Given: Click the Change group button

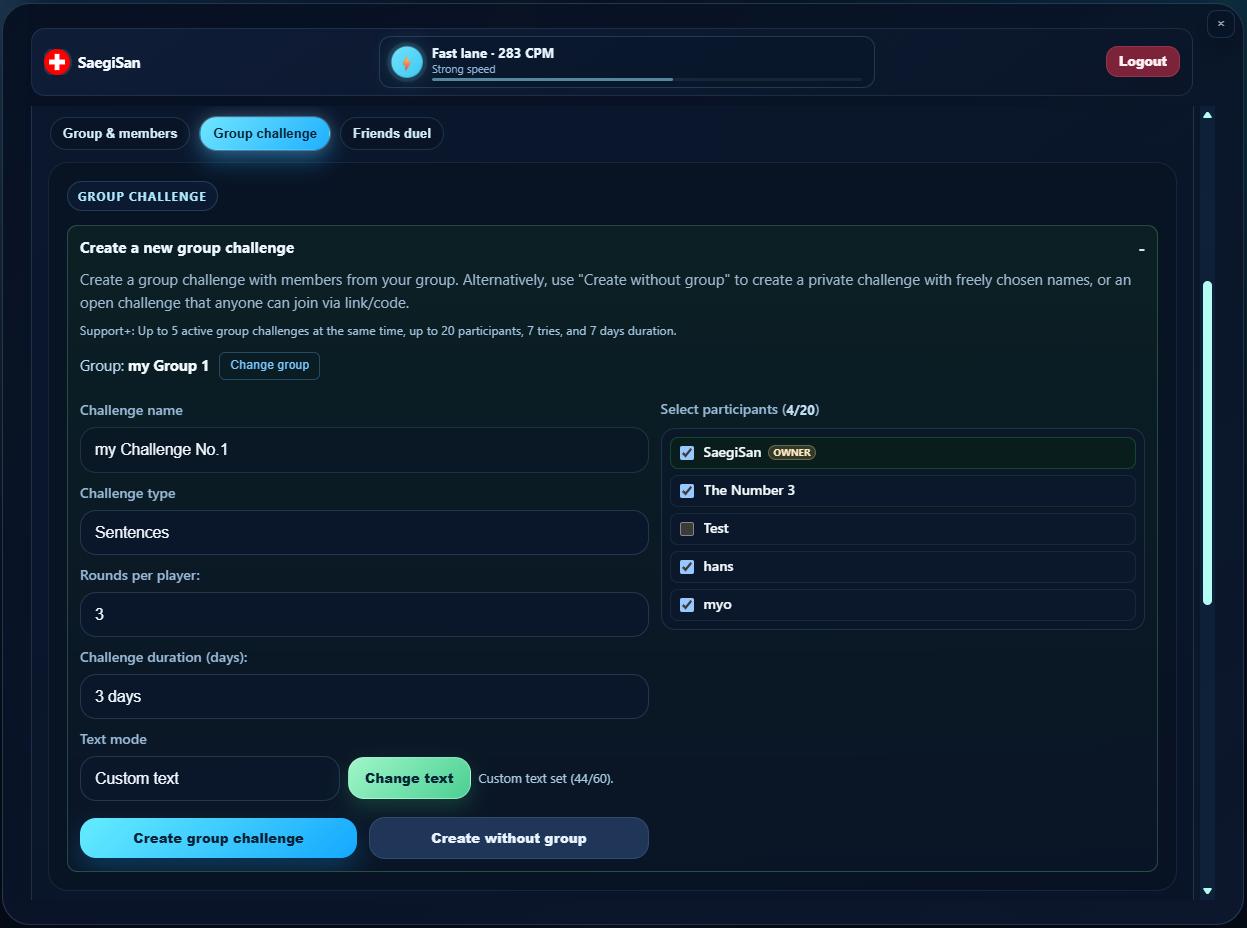Looking at the screenshot, I should click(x=270, y=365).
